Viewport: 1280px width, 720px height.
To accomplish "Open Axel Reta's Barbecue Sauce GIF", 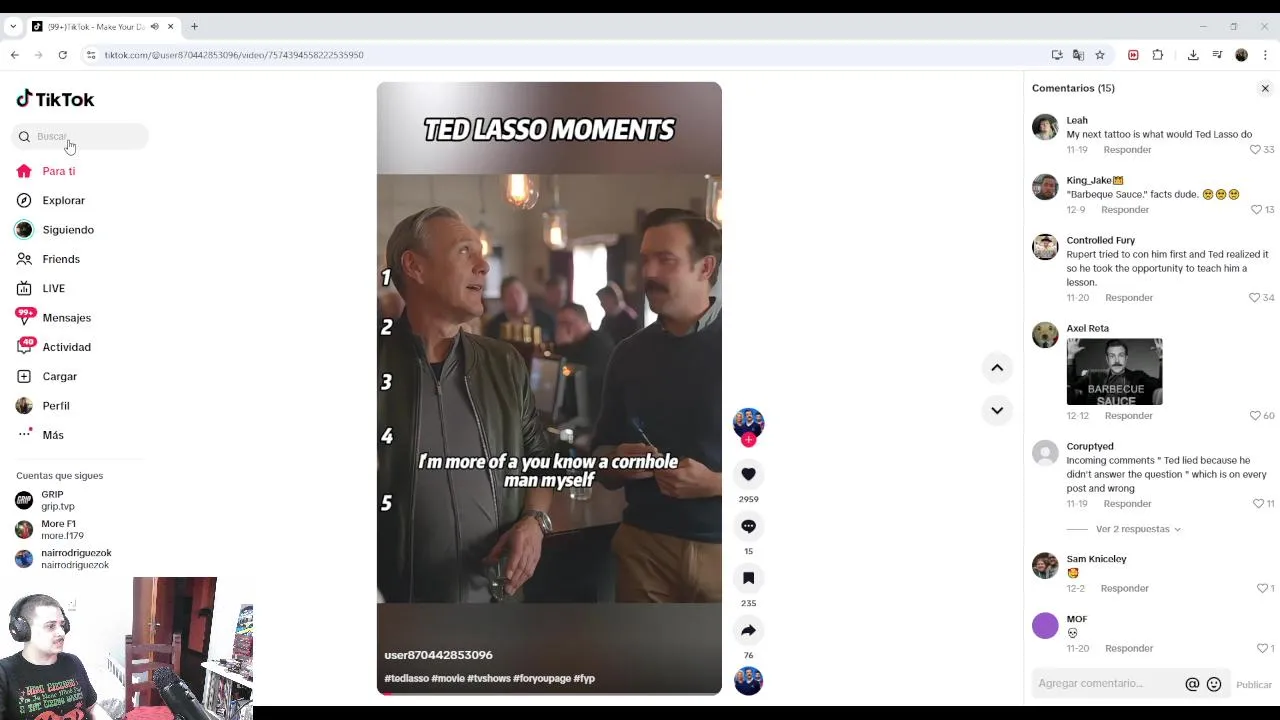I will click(1114, 372).
